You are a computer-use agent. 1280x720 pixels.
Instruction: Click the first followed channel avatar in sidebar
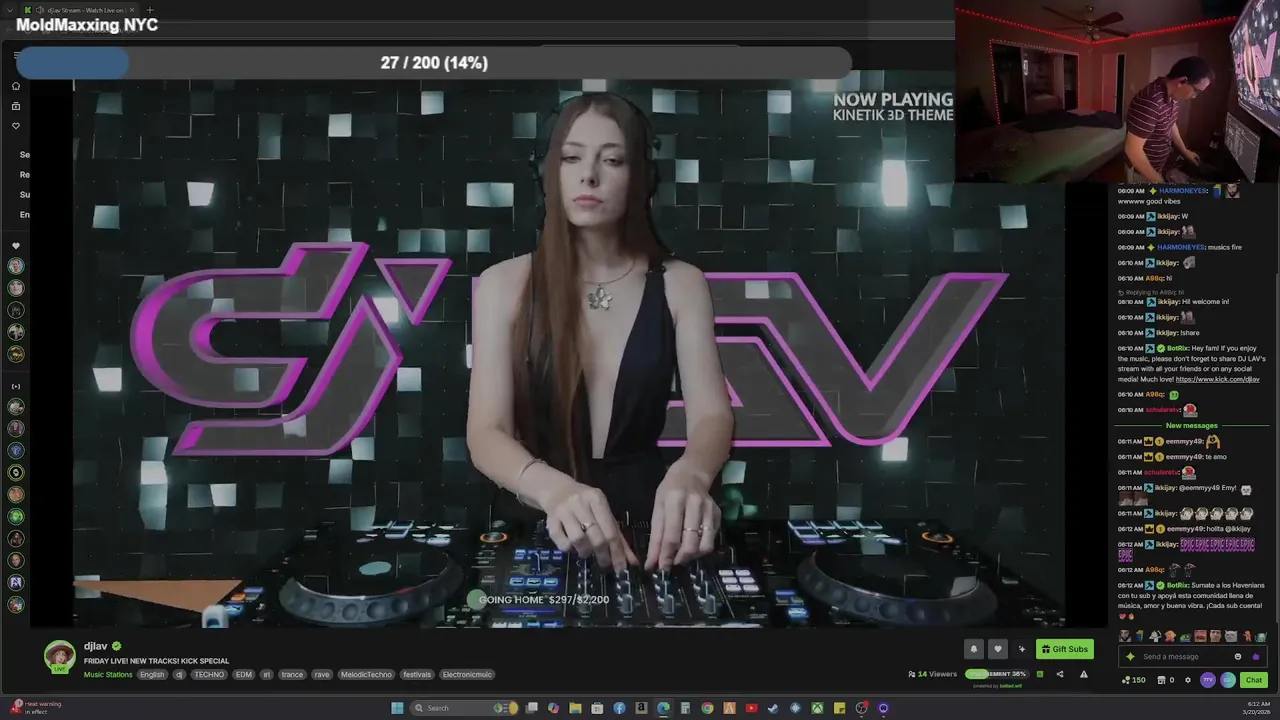click(x=15, y=266)
